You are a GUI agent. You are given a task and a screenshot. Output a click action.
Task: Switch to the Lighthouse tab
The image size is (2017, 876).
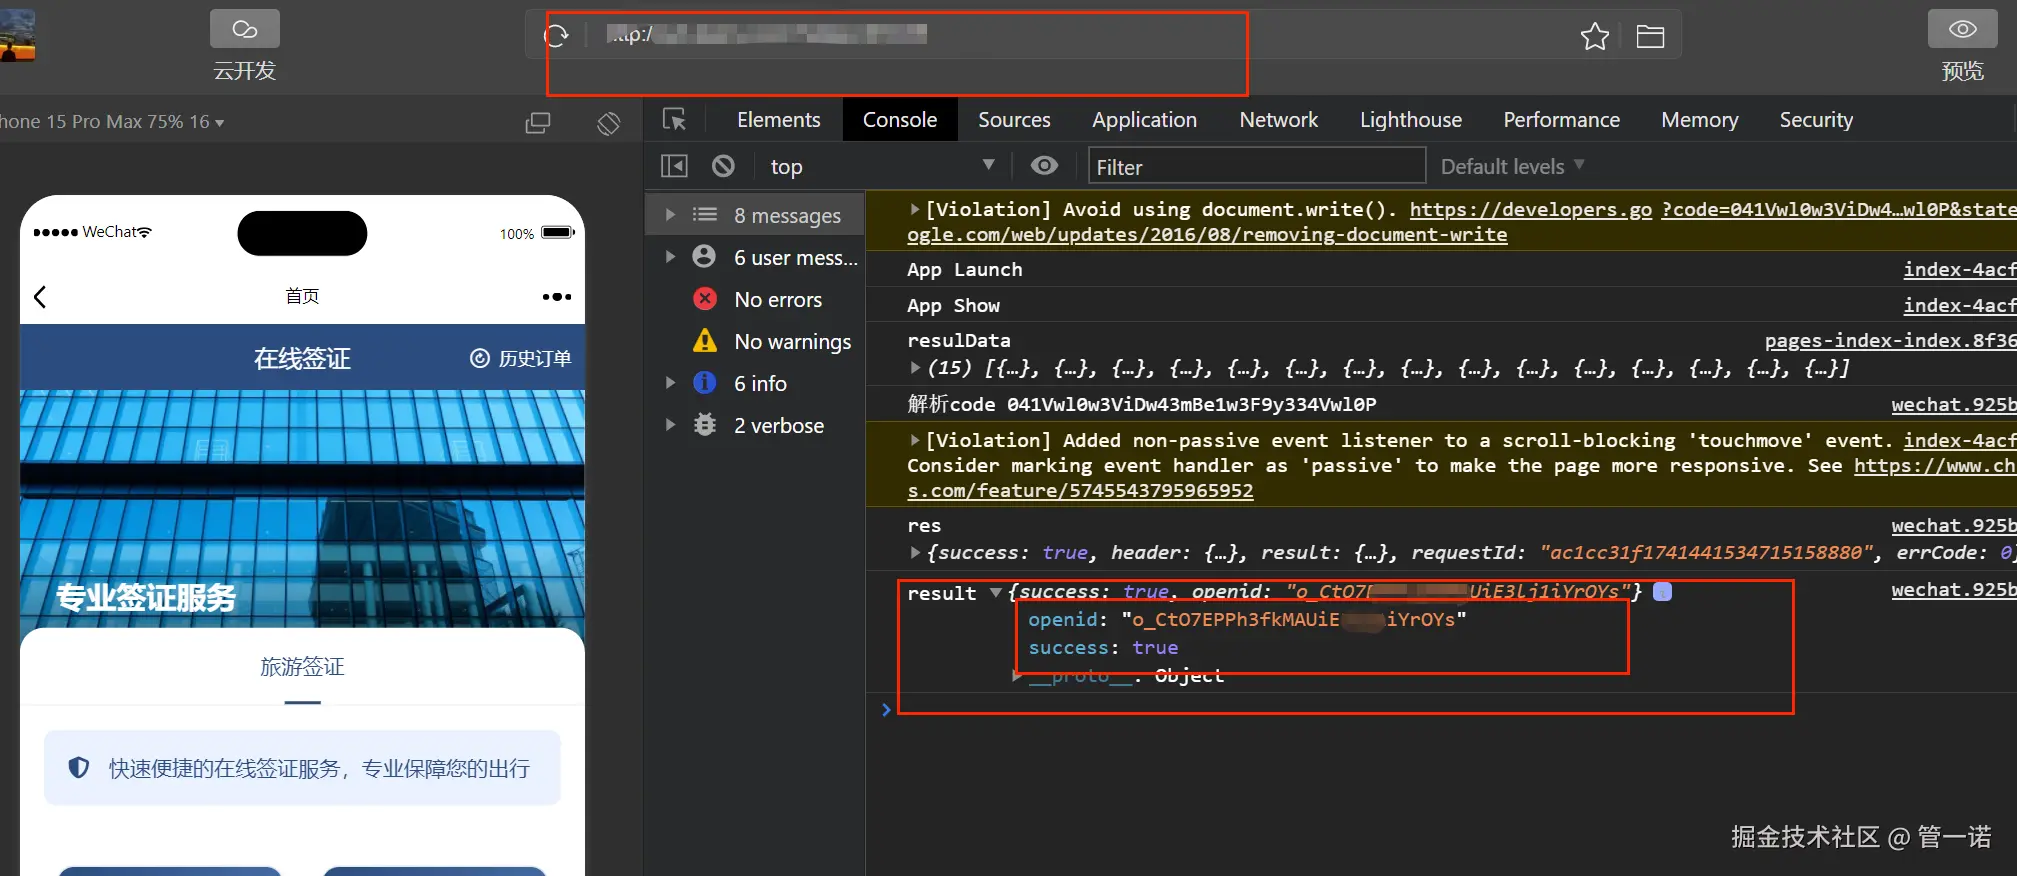coord(1411,120)
